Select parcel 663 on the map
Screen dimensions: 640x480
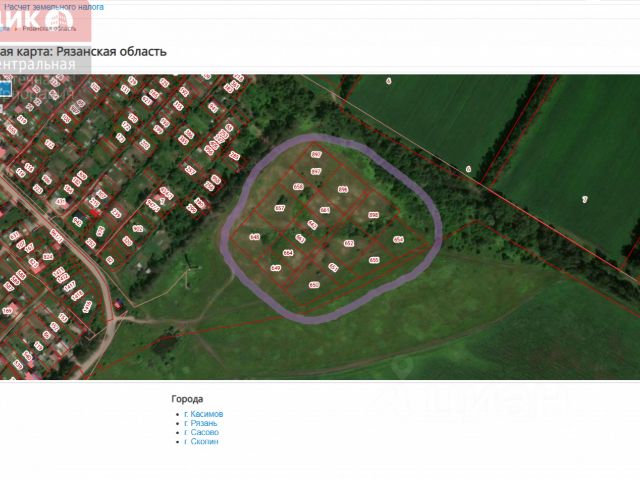pos(300,238)
